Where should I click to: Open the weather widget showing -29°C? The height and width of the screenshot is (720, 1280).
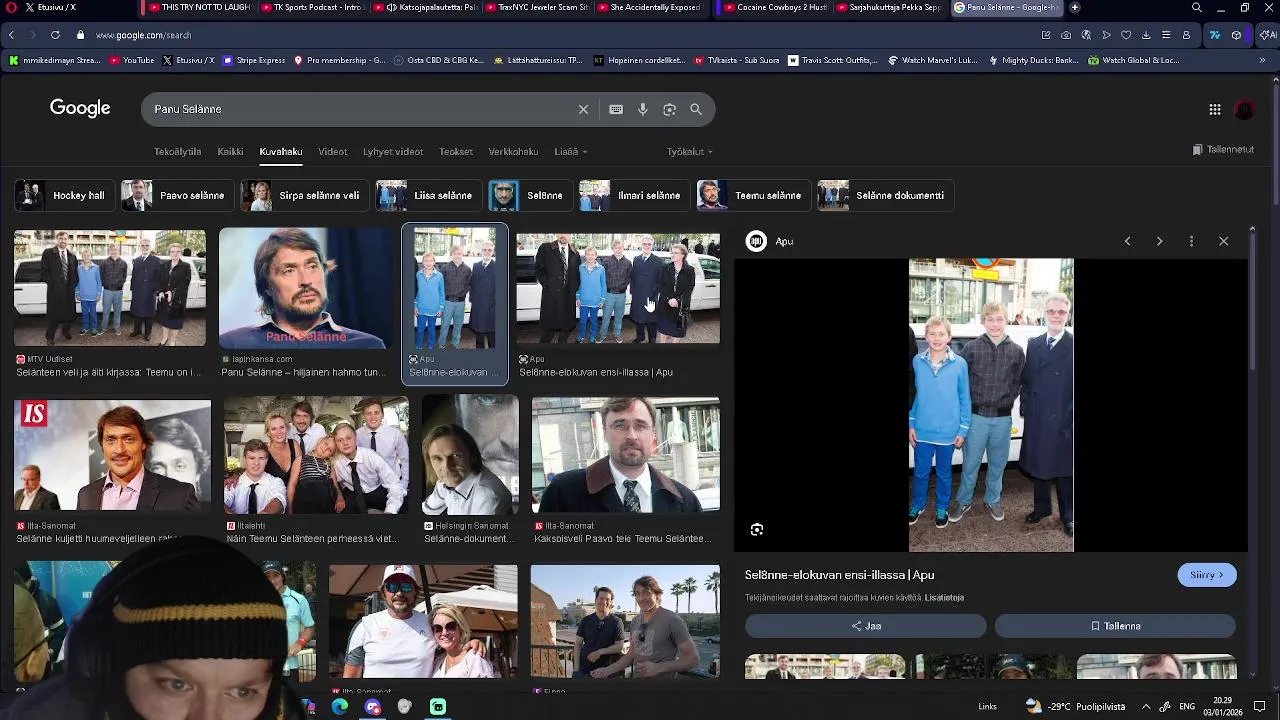point(1075,707)
